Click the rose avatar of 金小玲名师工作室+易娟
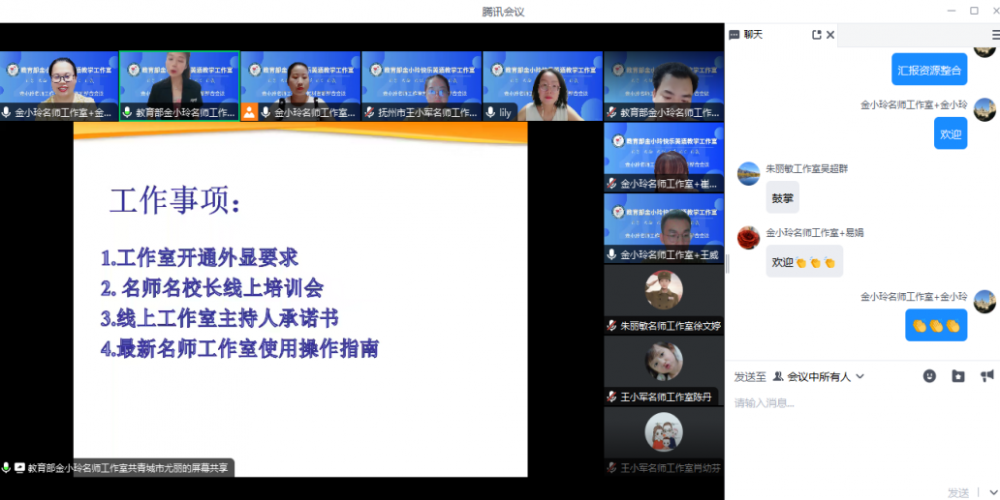 pyautogui.click(x=749, y=238)
